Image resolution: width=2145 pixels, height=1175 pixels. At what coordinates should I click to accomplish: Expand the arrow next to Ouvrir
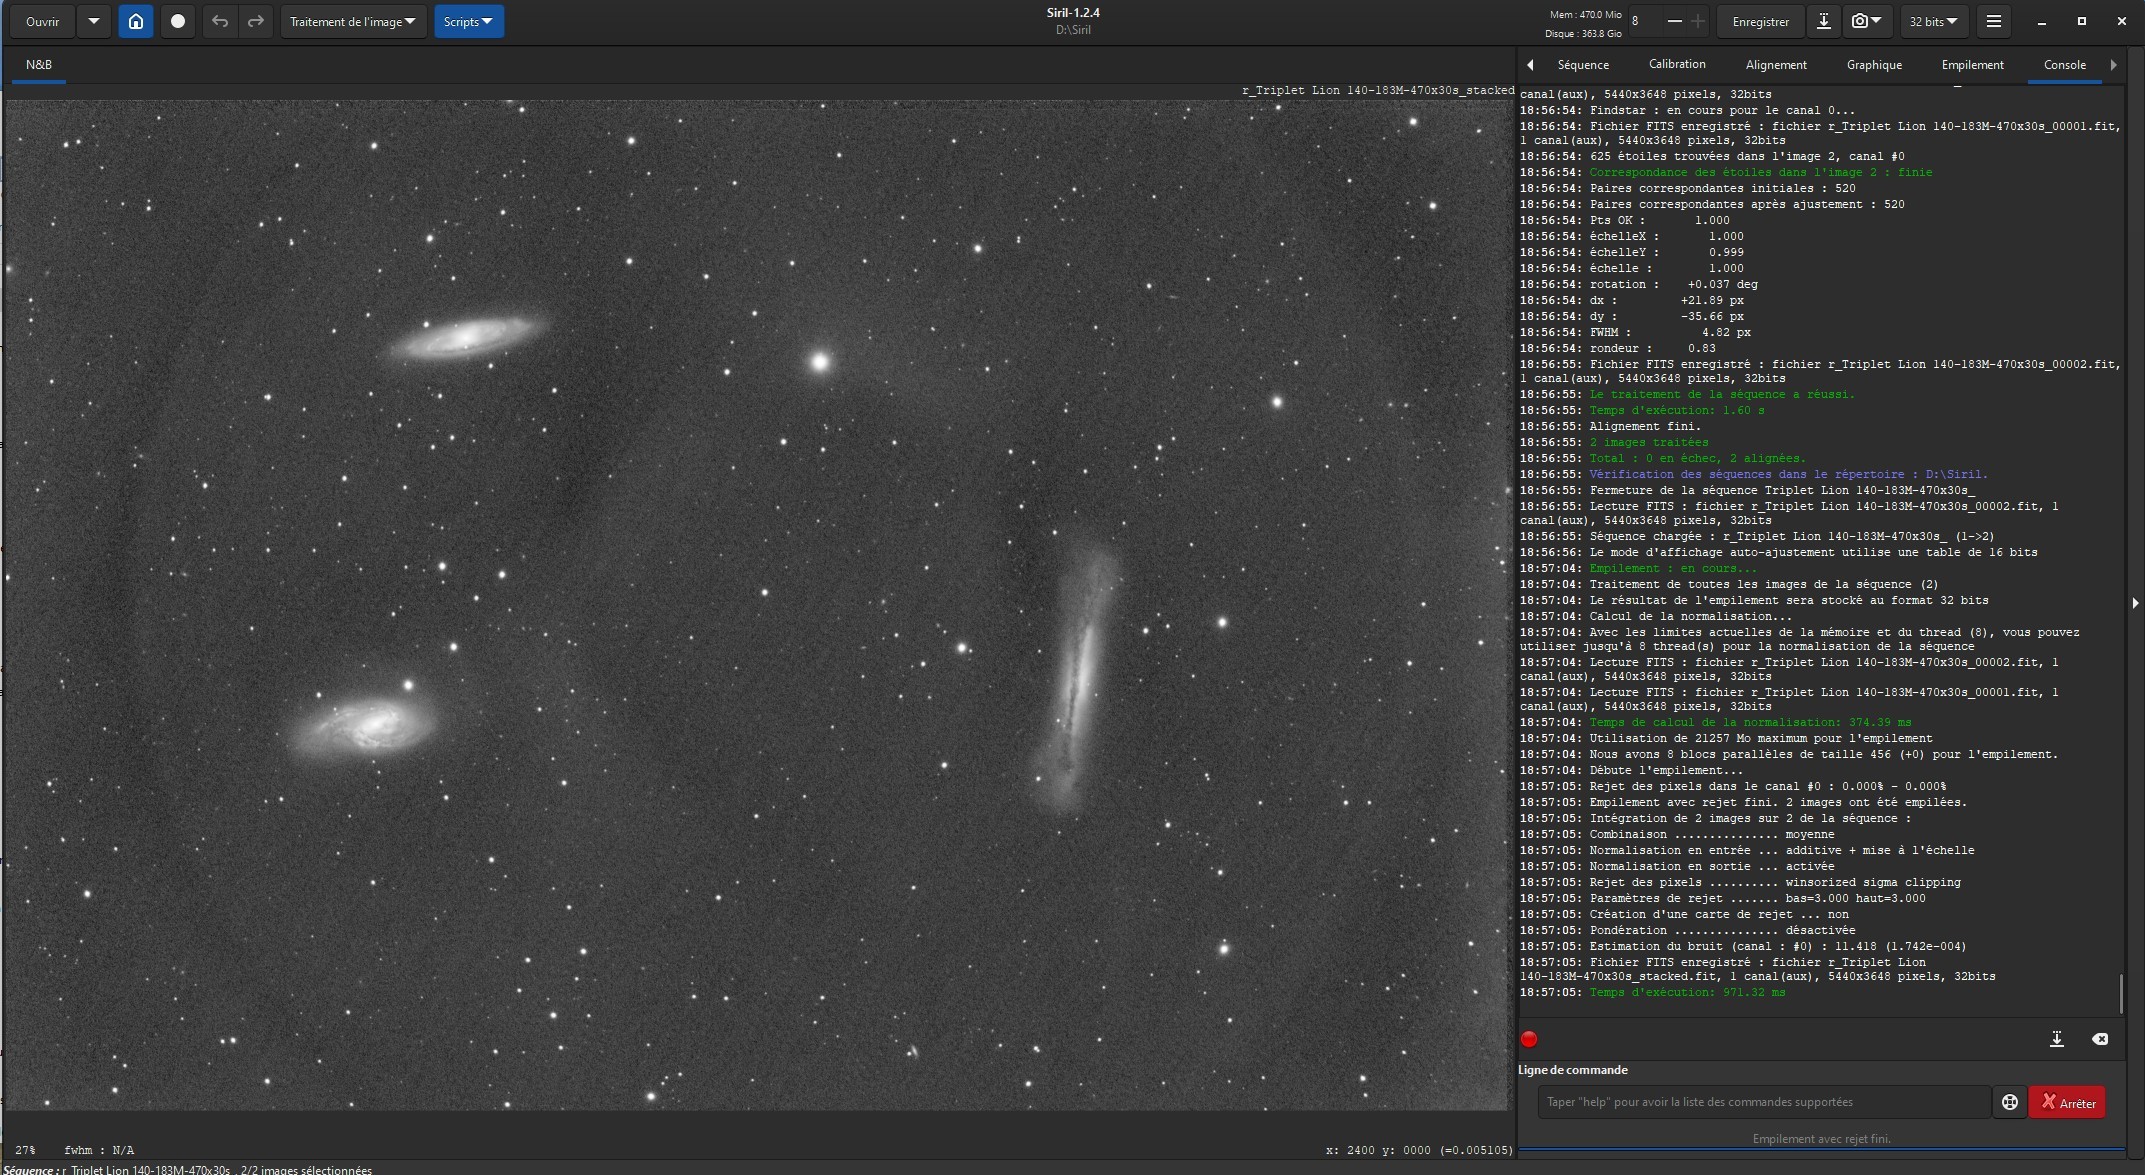[94, 21]
